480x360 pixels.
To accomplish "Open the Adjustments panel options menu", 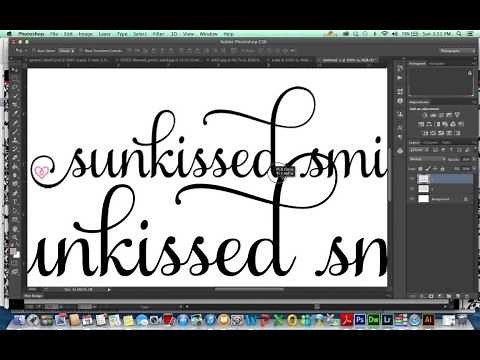I will coord(474,102).
